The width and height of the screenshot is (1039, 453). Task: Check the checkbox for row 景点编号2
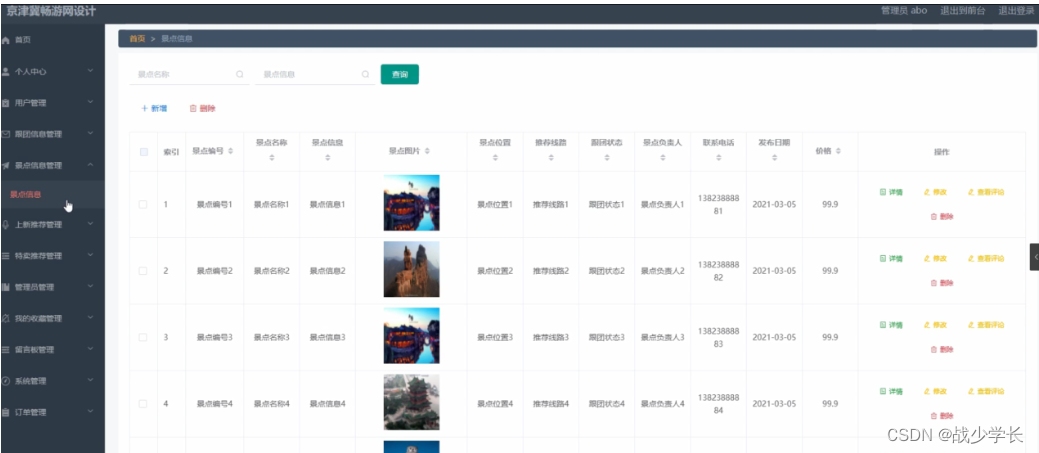143,271
